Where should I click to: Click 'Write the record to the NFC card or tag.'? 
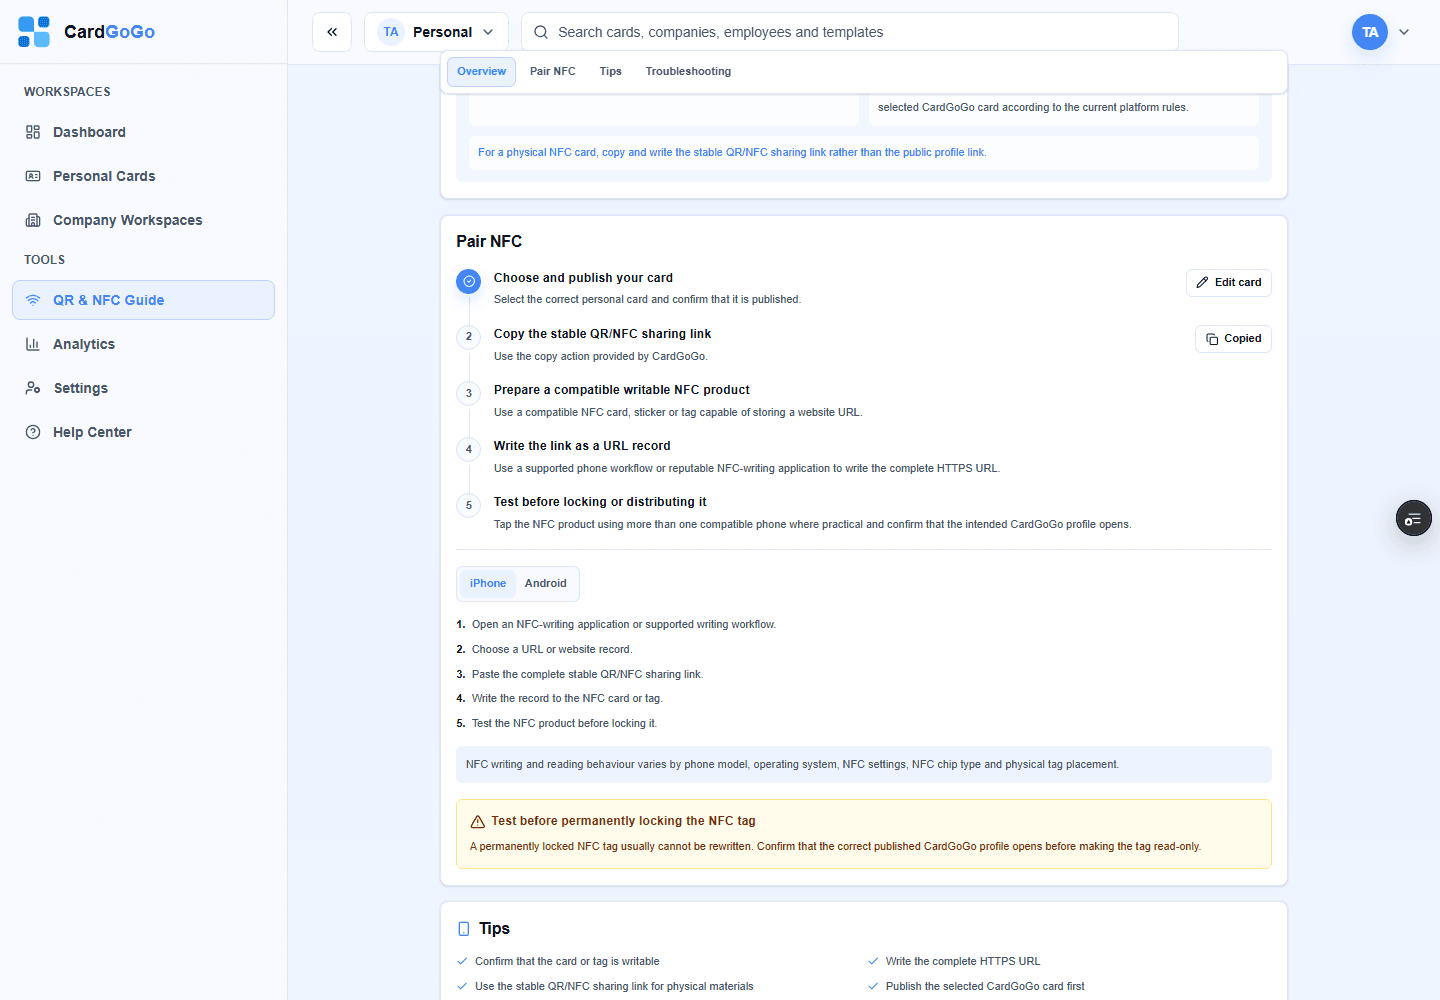tap(567, 698)
